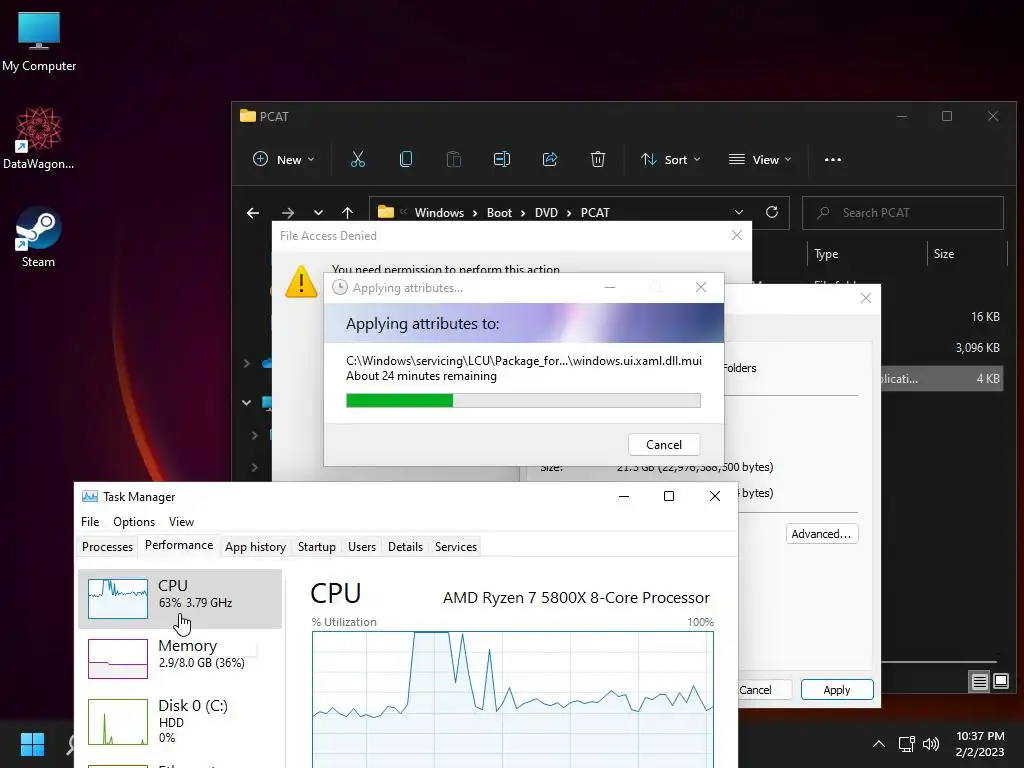Click the Delete trash icon in Explorer
The width and height of the screenshot is (1024, 768).
tap(598, 159)
